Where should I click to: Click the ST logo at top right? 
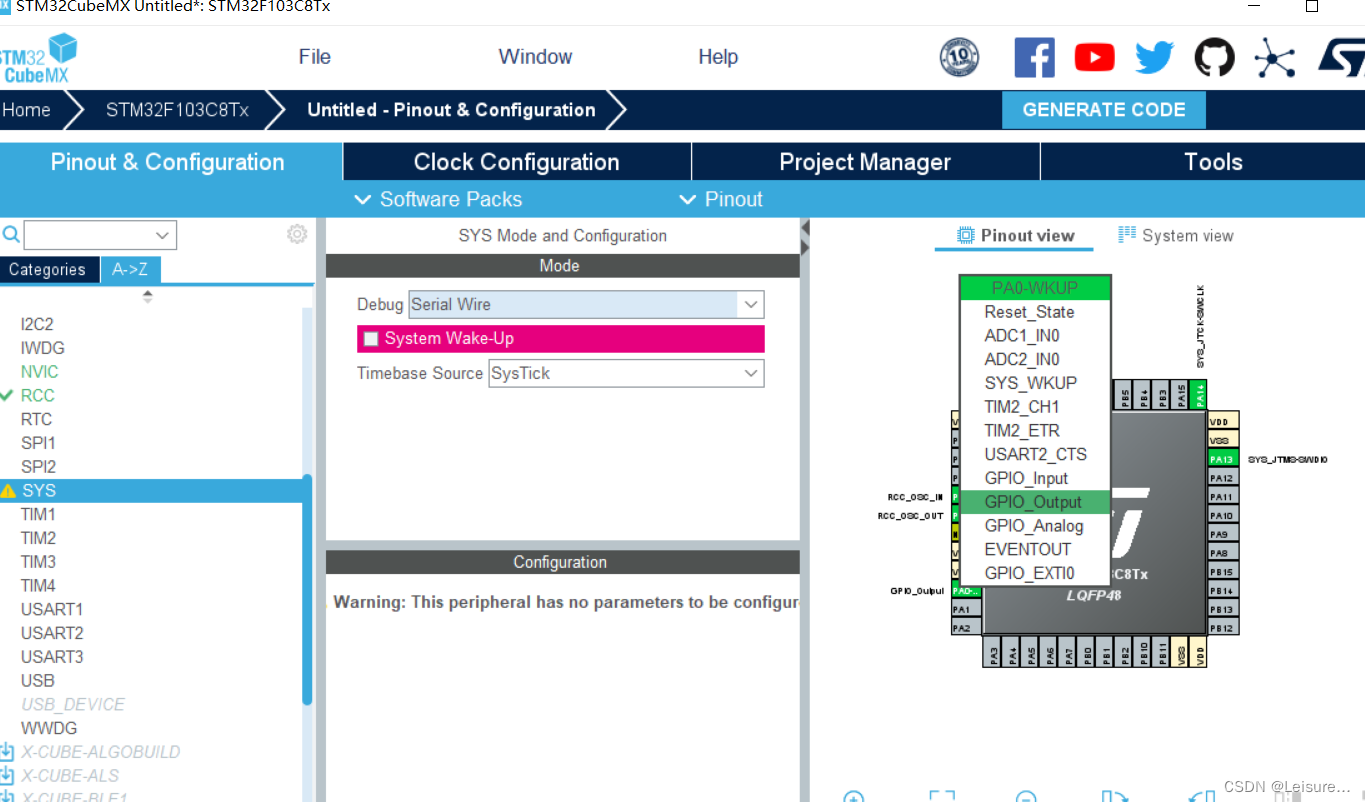pos(1340,57)
